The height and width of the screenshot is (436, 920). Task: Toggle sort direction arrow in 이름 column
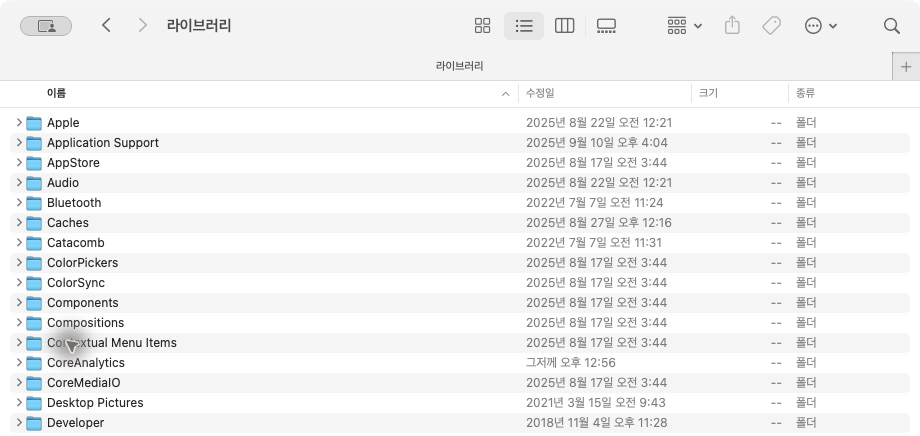tap(506, 94)
